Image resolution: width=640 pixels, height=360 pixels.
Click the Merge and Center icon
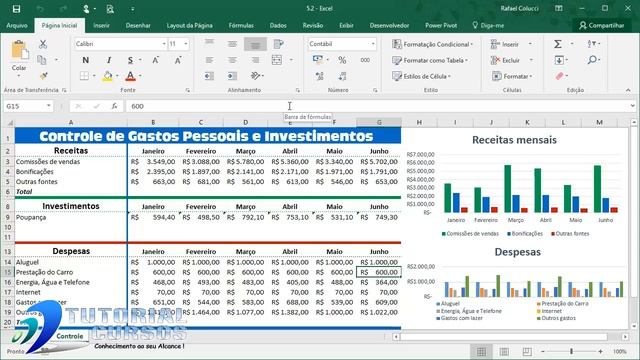277,60
